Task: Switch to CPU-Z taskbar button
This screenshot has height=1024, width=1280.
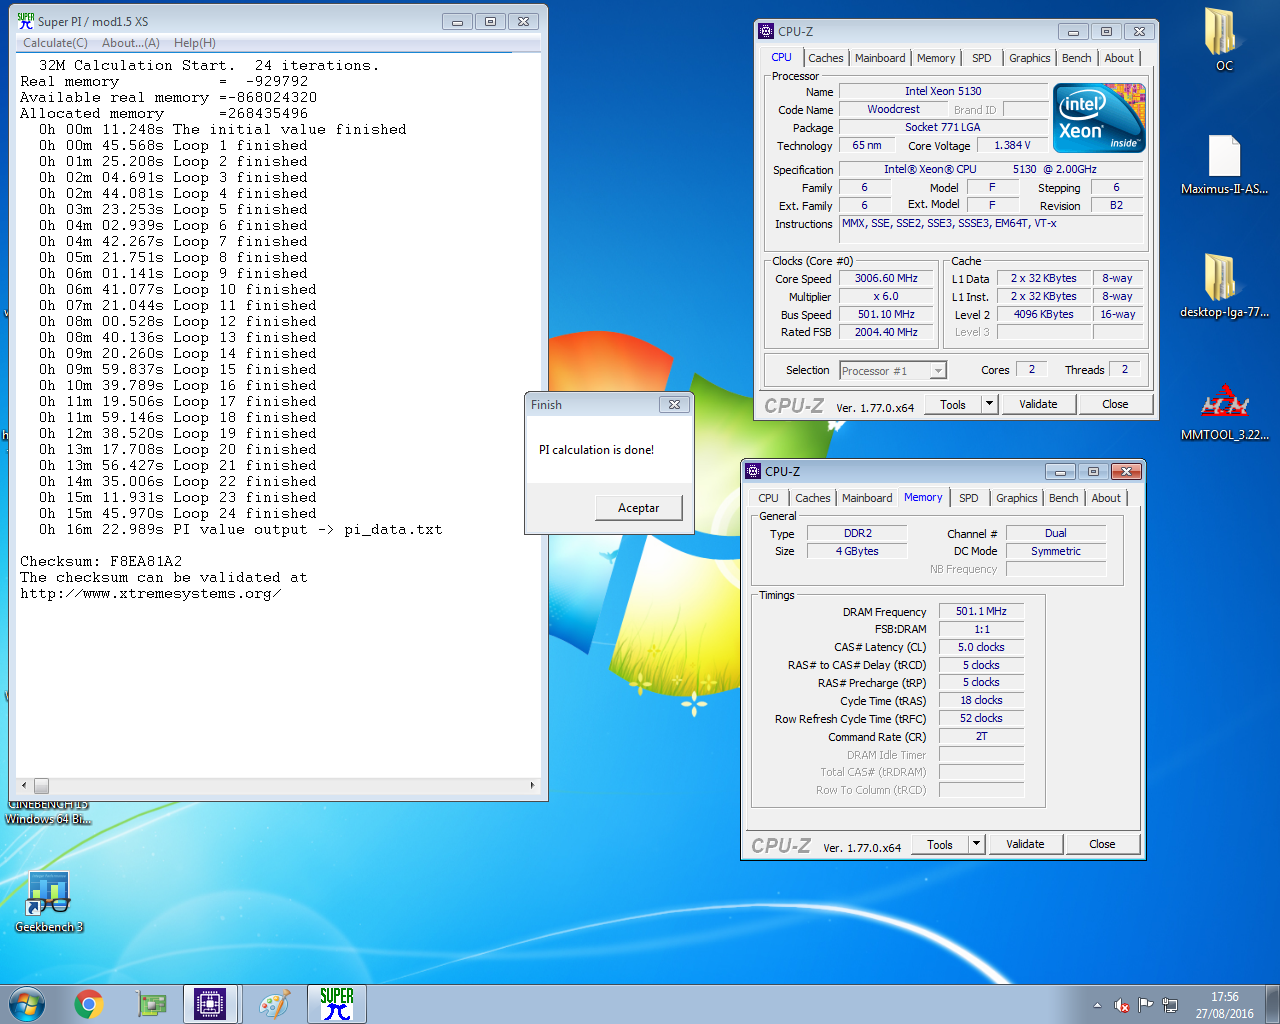Action: coord(211,1004)
